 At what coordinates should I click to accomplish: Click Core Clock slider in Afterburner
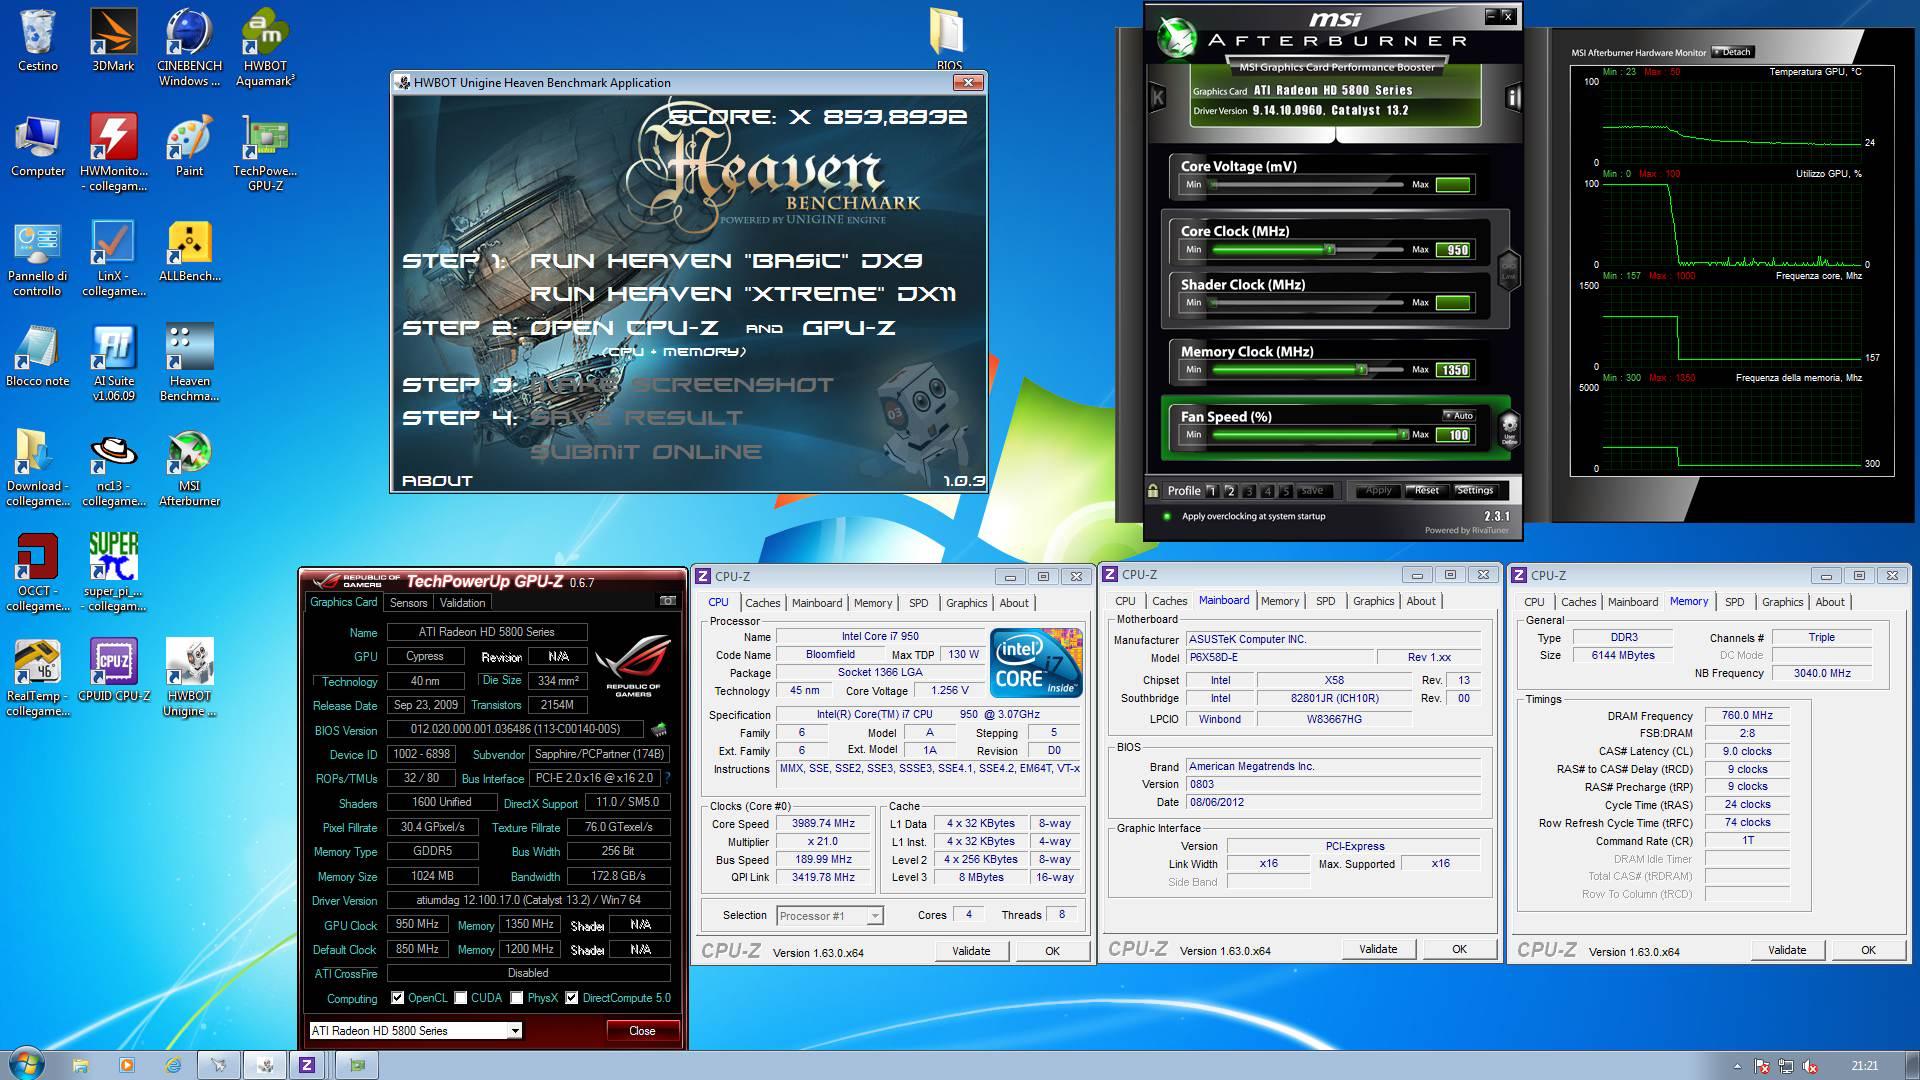point(1307,249)
